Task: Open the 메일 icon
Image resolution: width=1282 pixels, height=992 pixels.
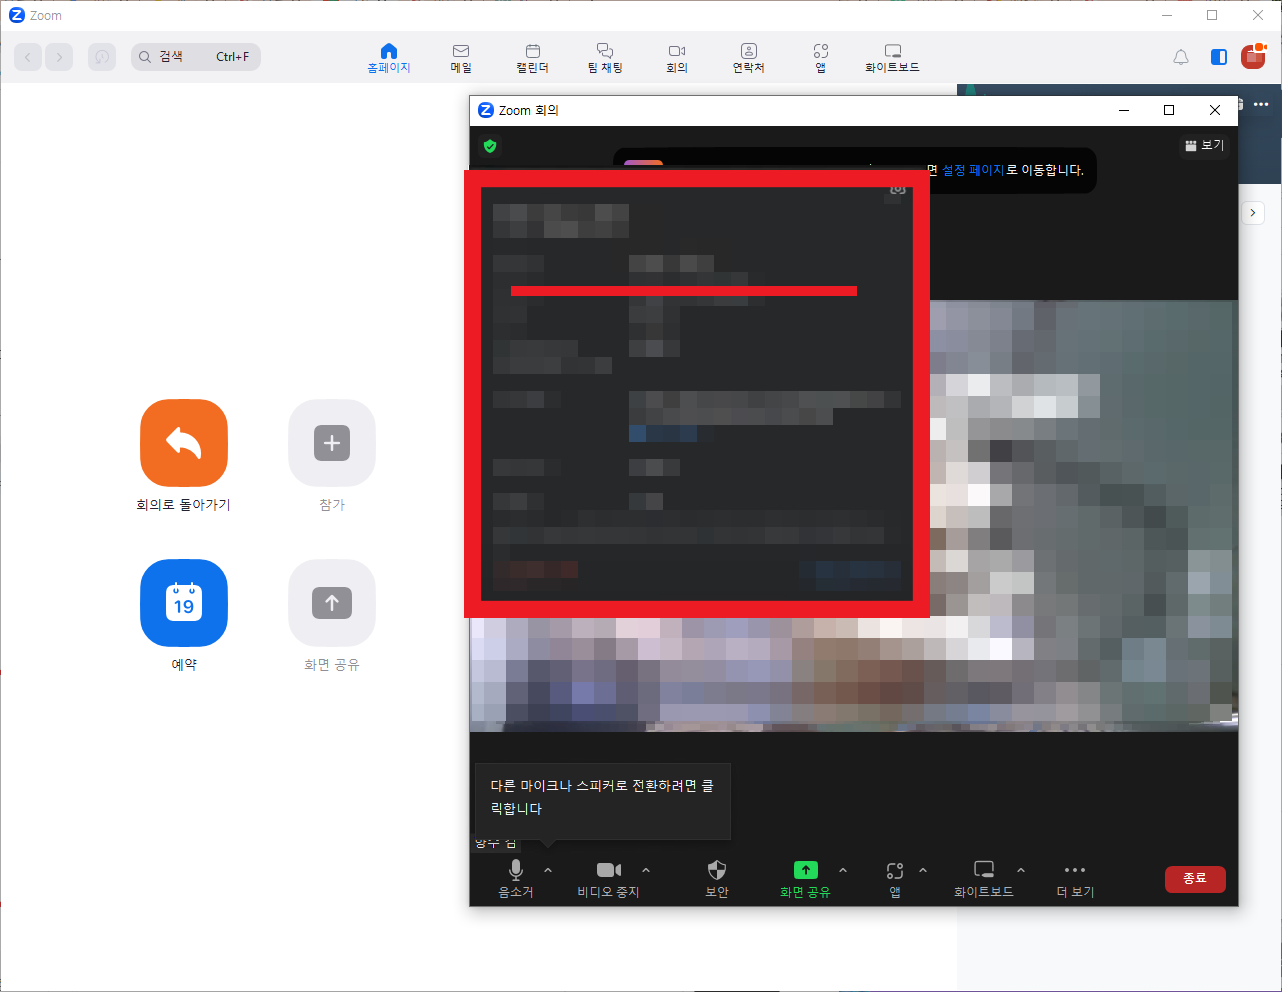Action: tap(460, 57)
